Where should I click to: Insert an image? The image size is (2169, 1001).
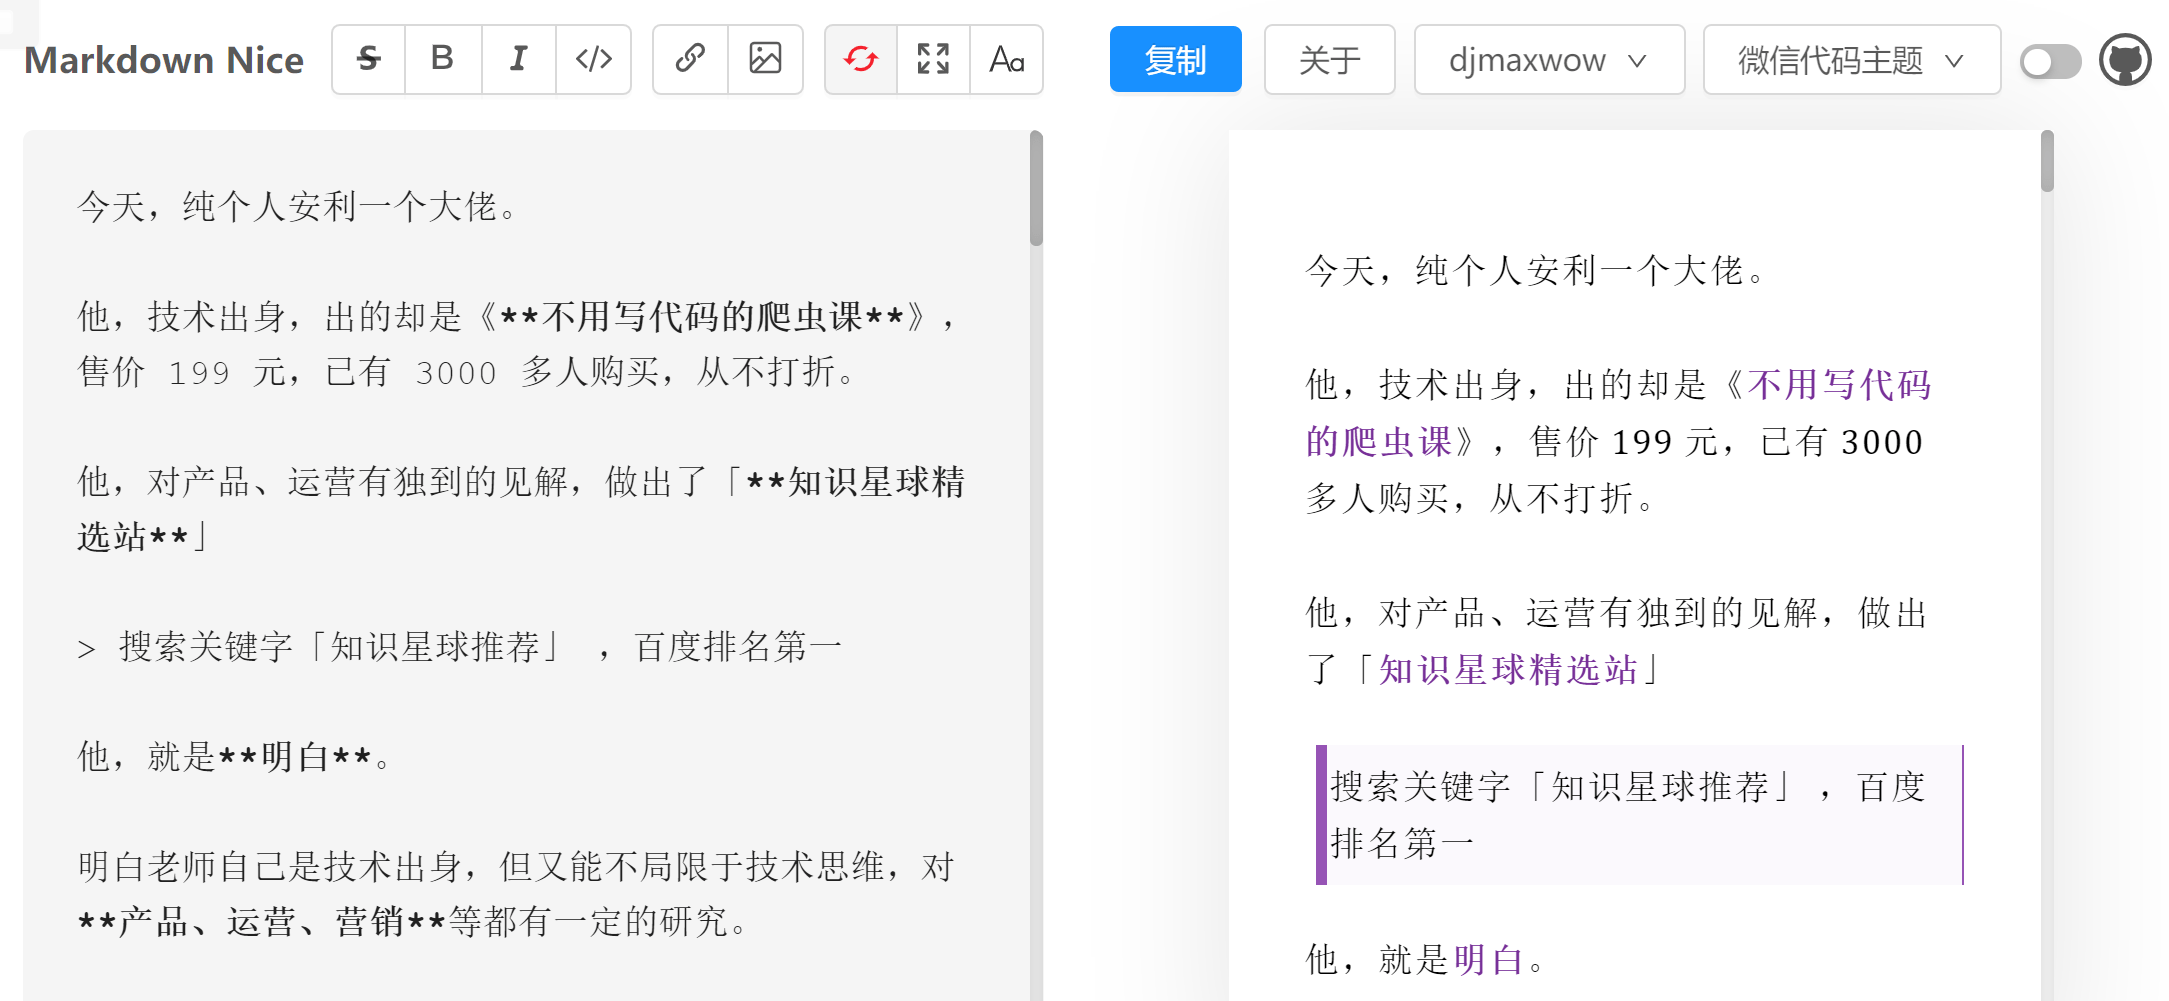(x=765, y=60)
